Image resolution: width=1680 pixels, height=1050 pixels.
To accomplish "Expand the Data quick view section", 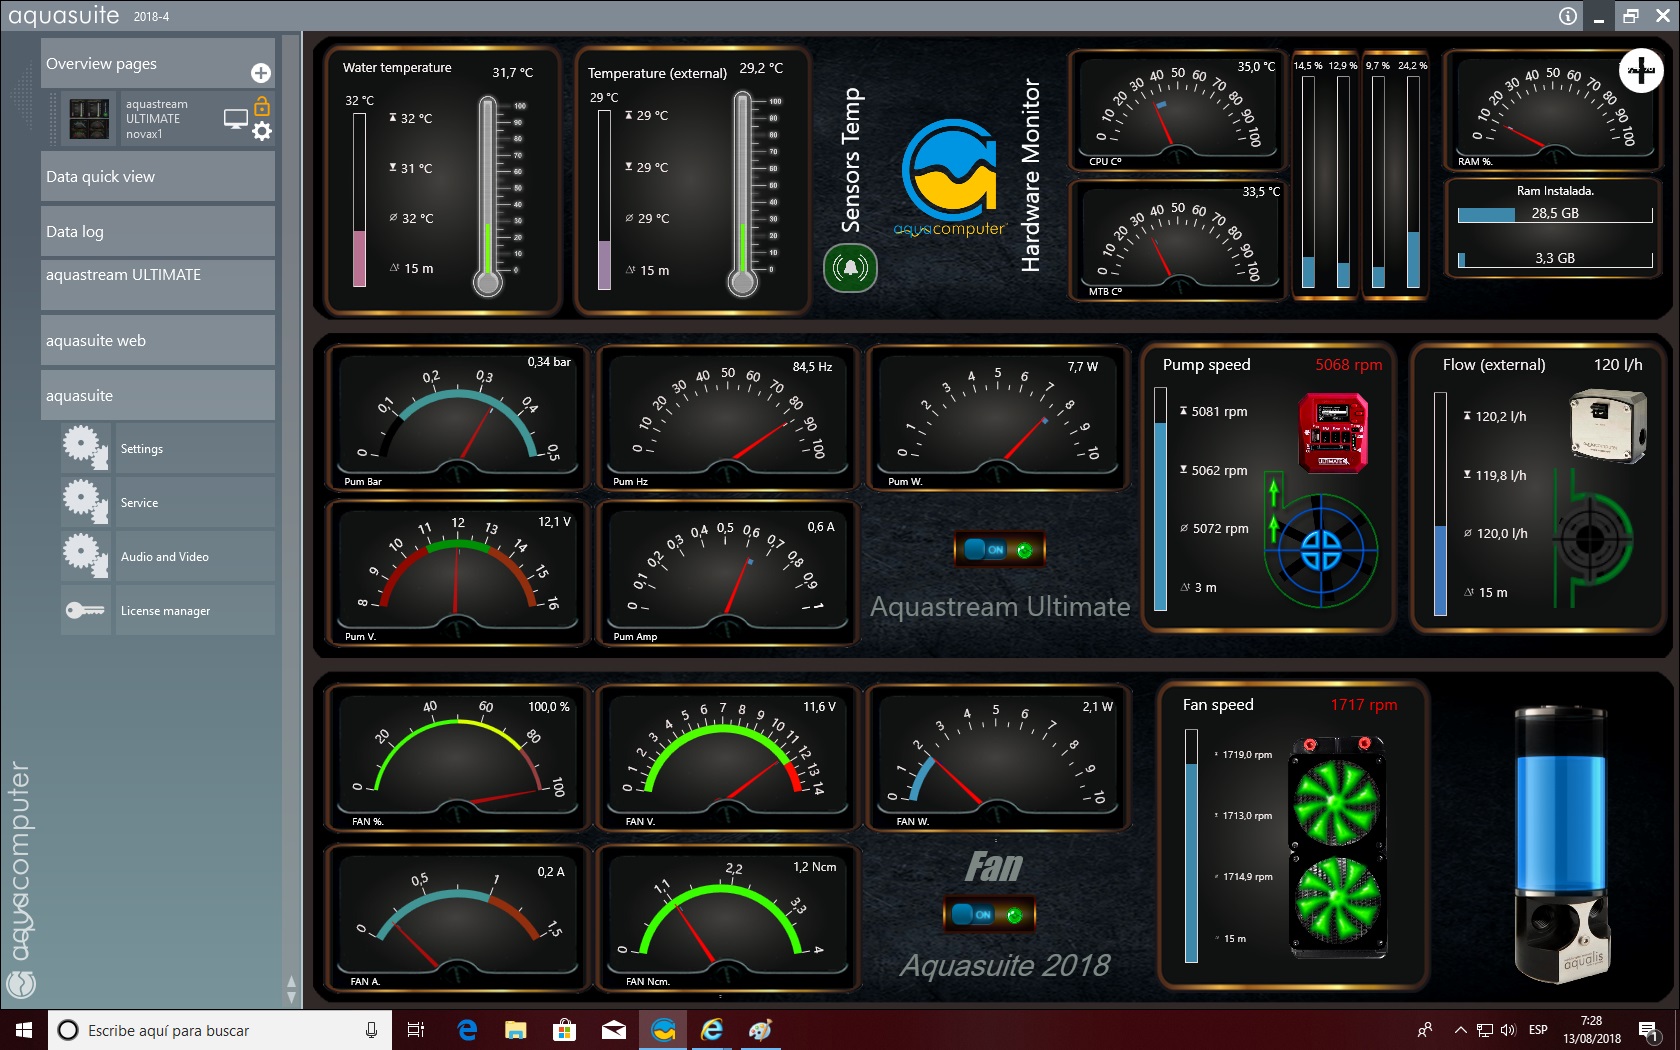I will 157,177.
